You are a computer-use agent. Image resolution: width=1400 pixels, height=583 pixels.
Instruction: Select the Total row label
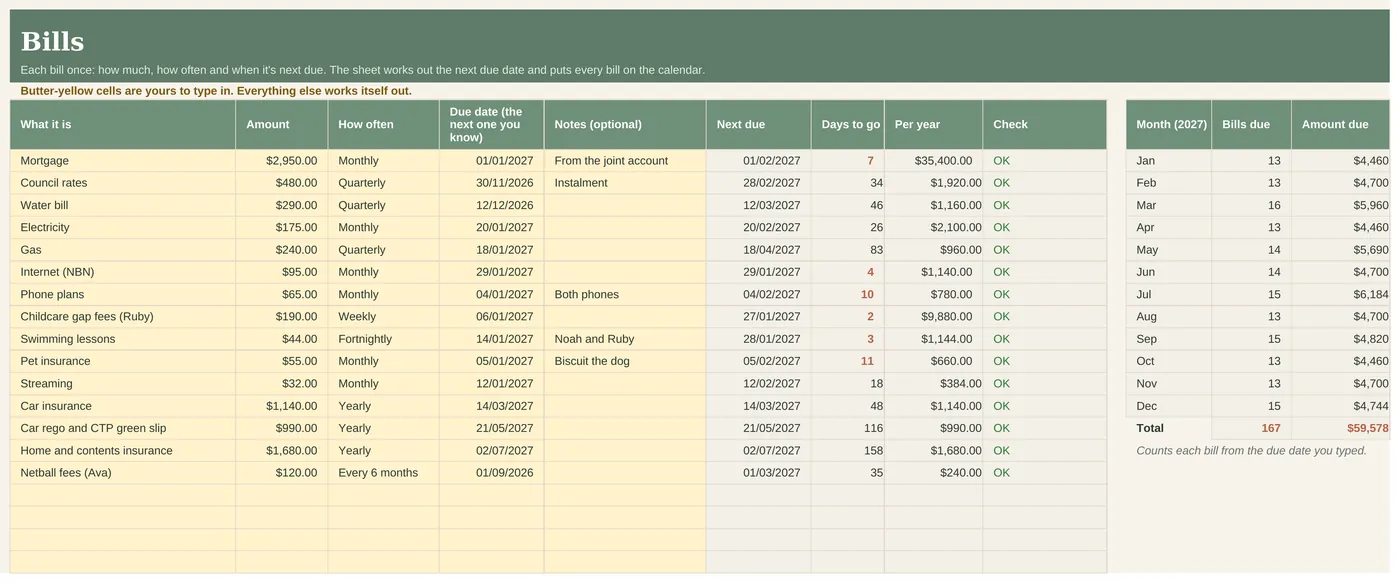[x=1168, y=428]
